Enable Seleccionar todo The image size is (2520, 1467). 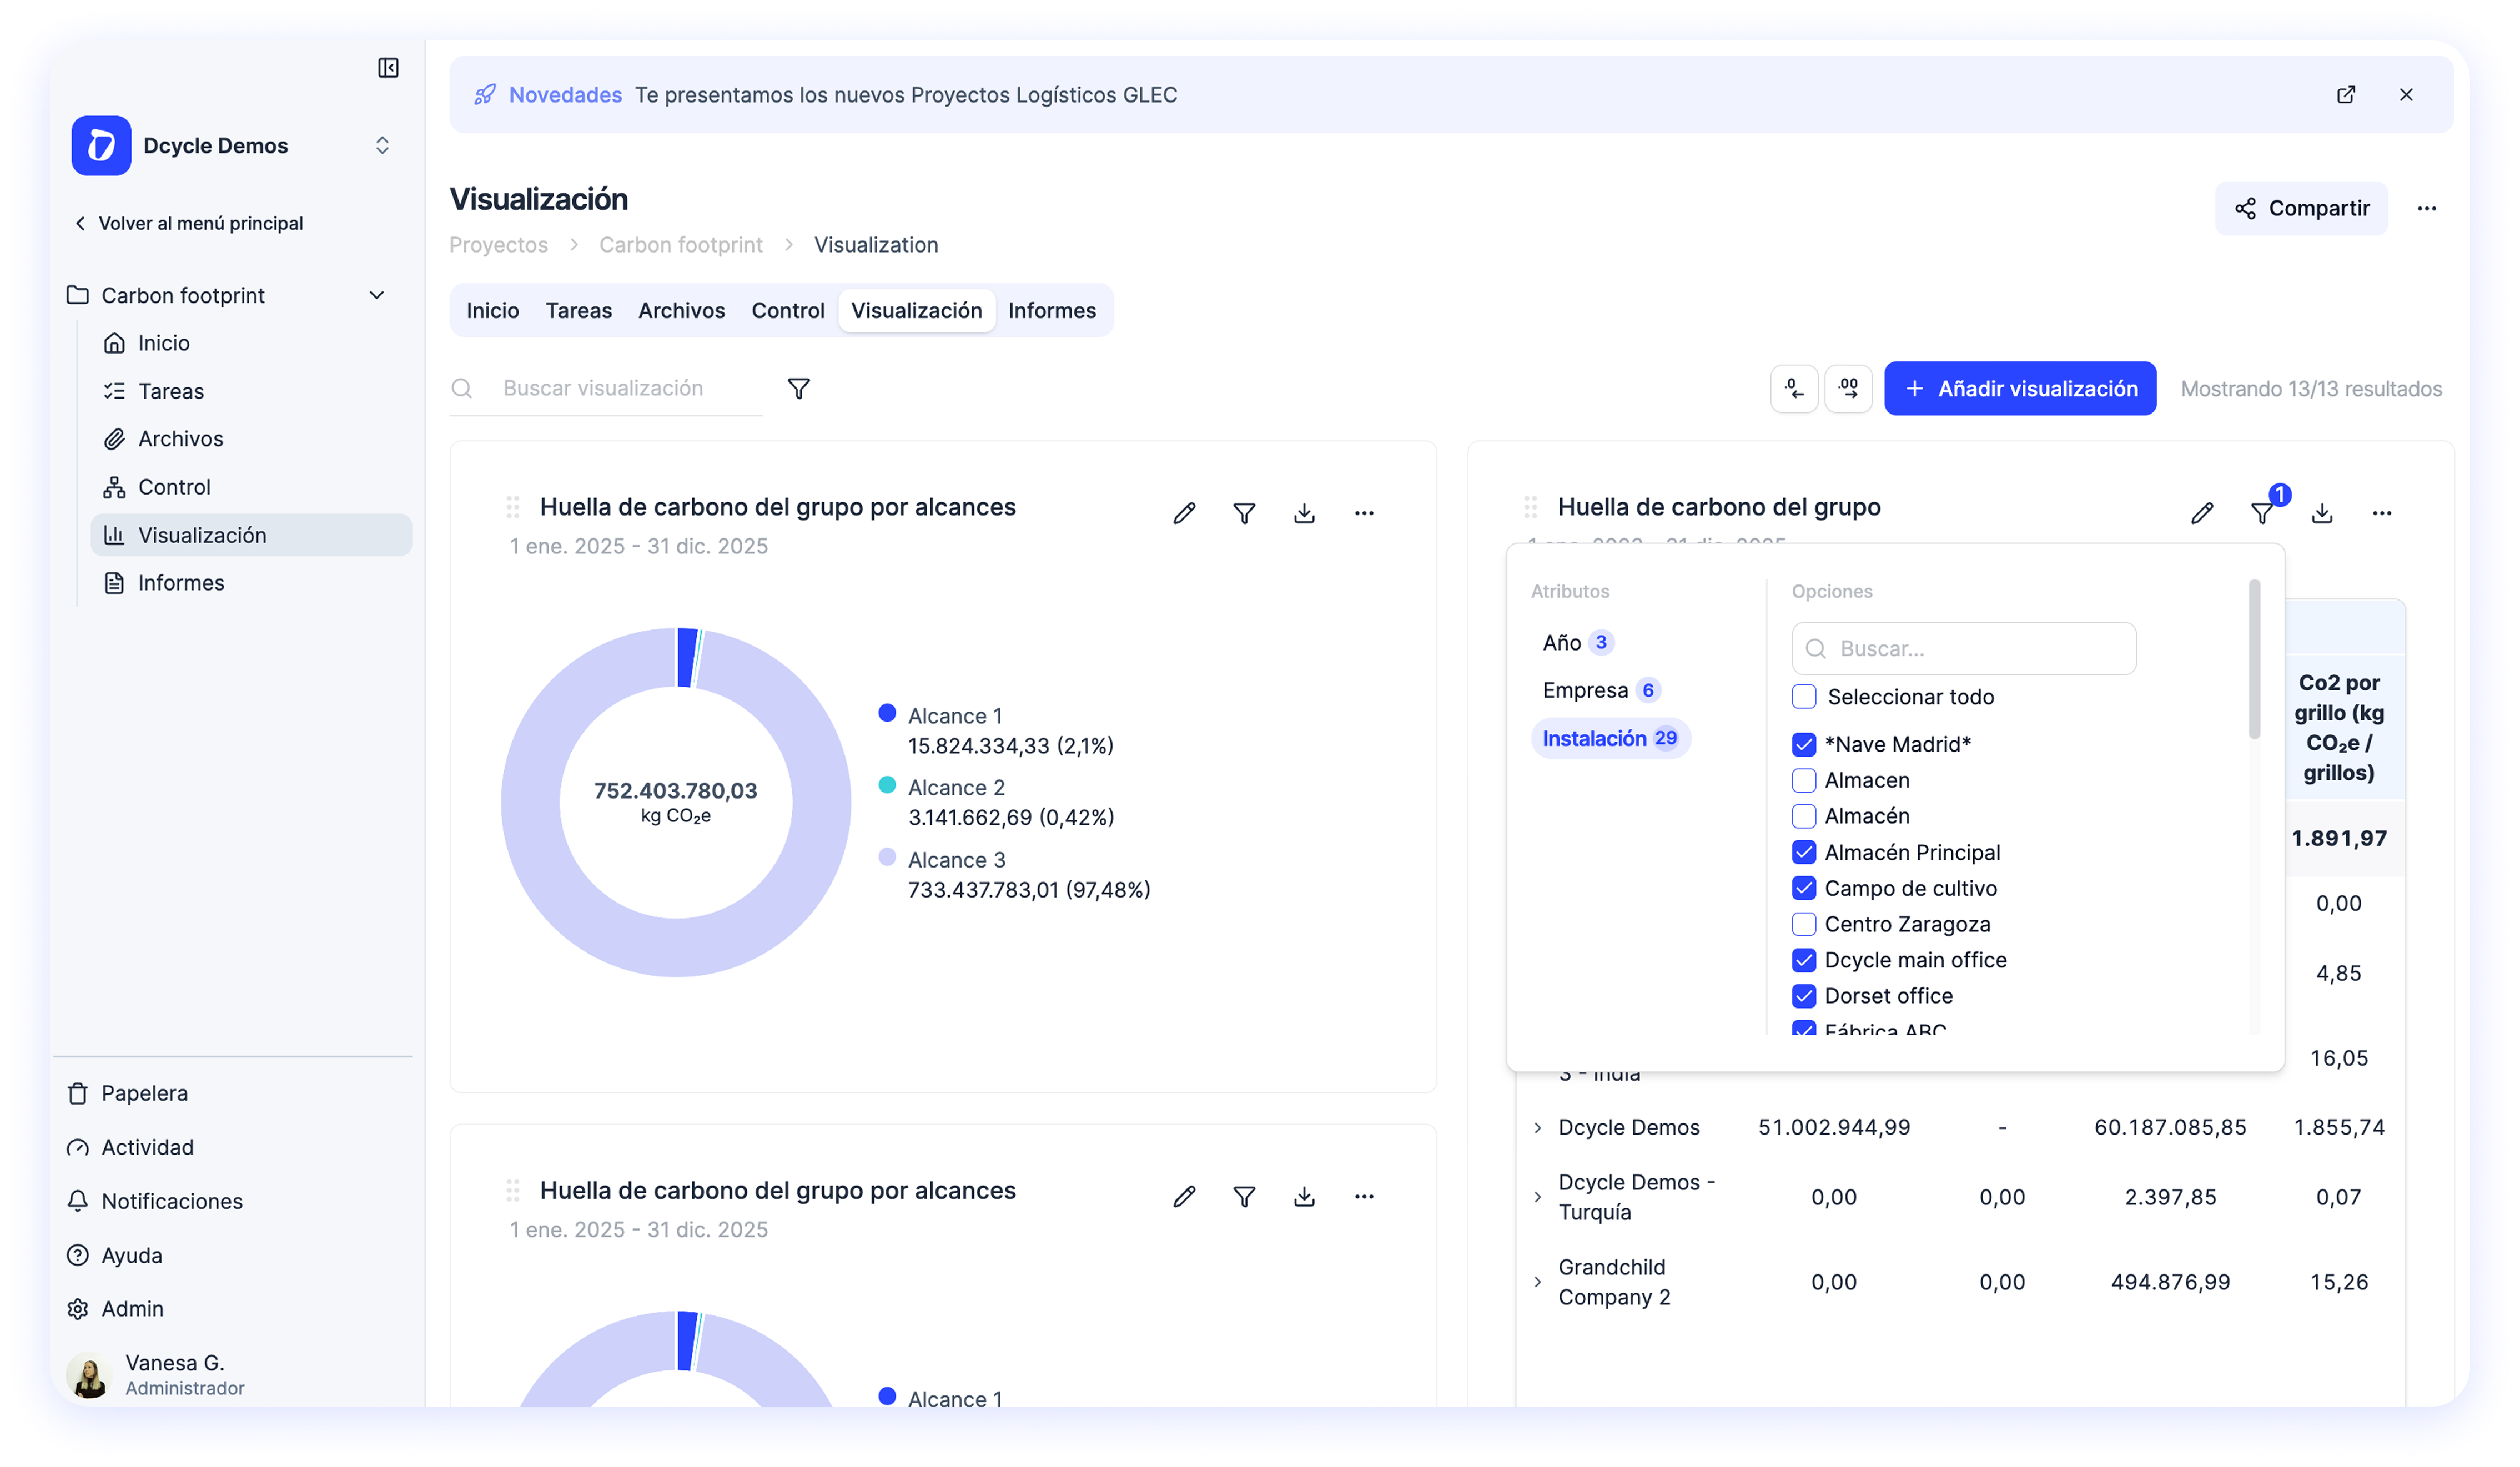coord(1804,696)
